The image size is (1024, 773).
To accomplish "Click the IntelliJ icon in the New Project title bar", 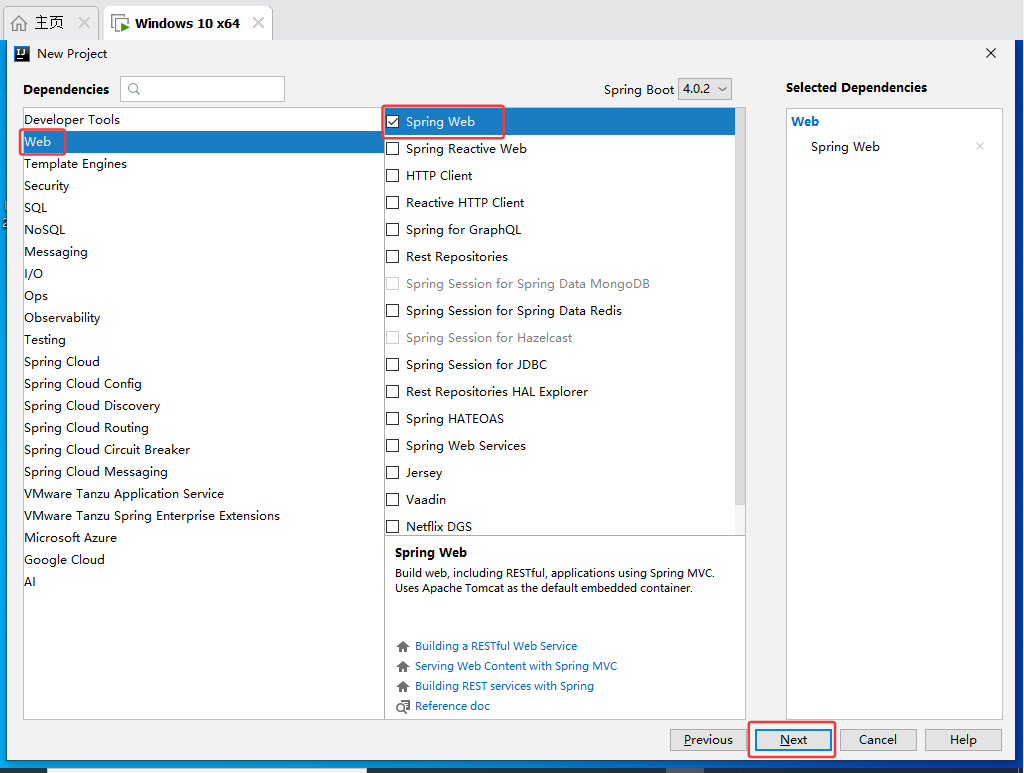I will point(22,54).
